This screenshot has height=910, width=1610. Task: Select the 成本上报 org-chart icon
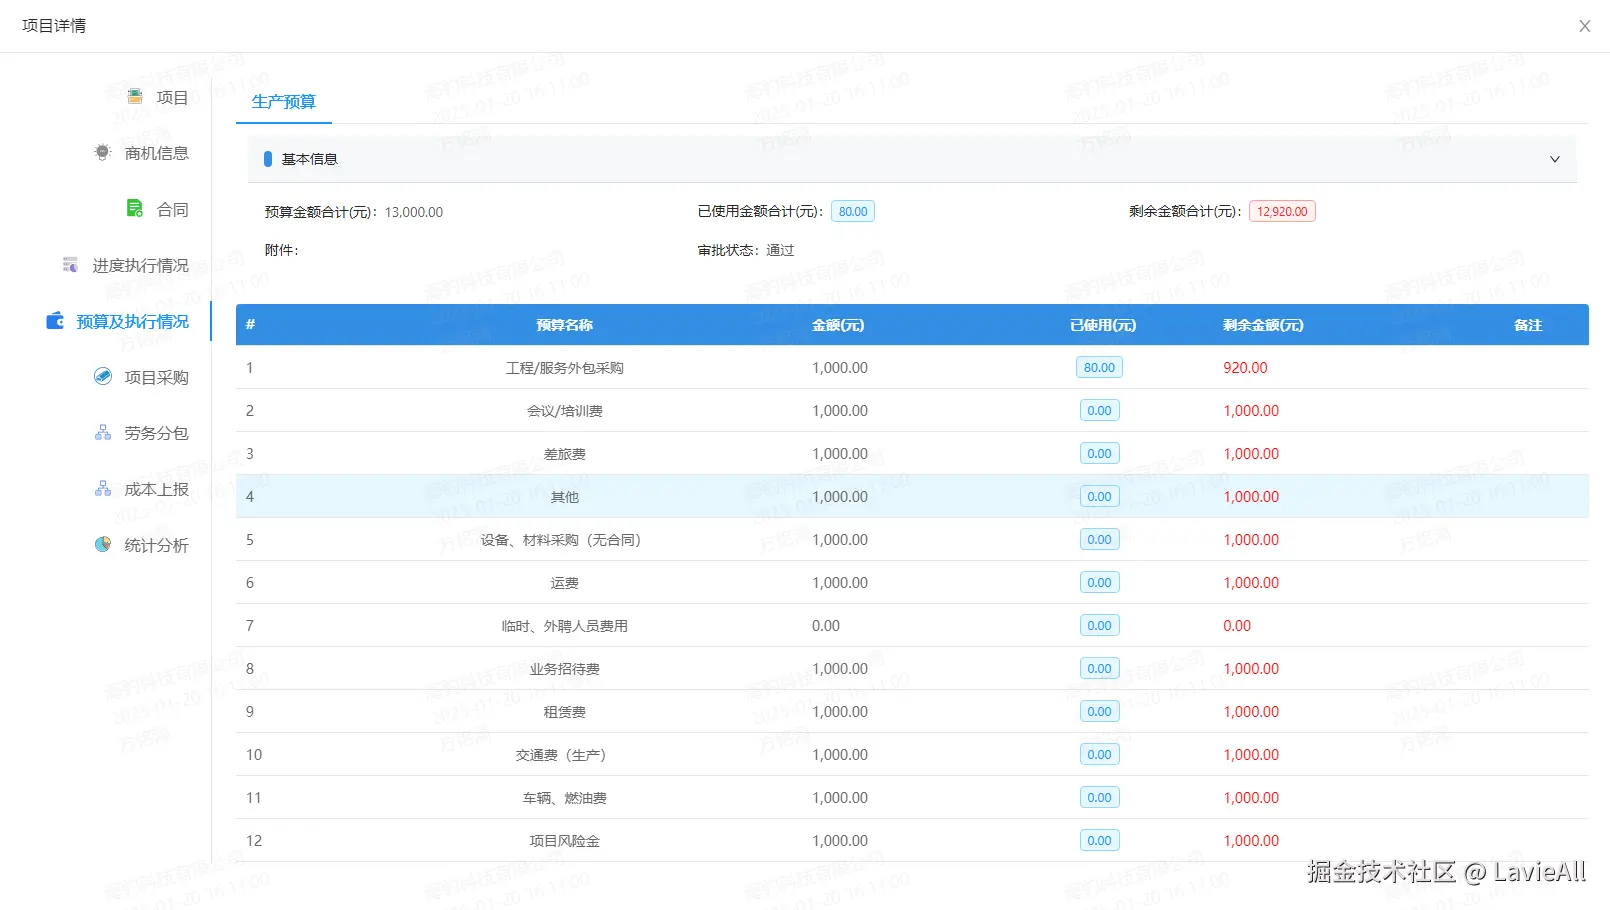coord(101,488)
